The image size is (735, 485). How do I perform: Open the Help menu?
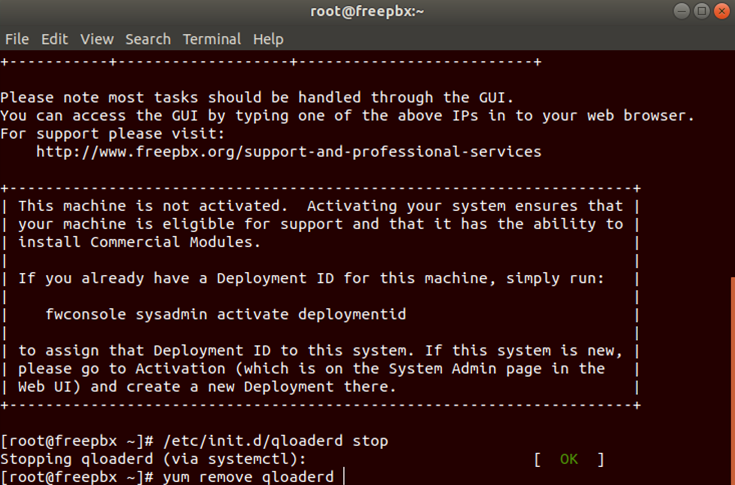click(x=268, y=39)
